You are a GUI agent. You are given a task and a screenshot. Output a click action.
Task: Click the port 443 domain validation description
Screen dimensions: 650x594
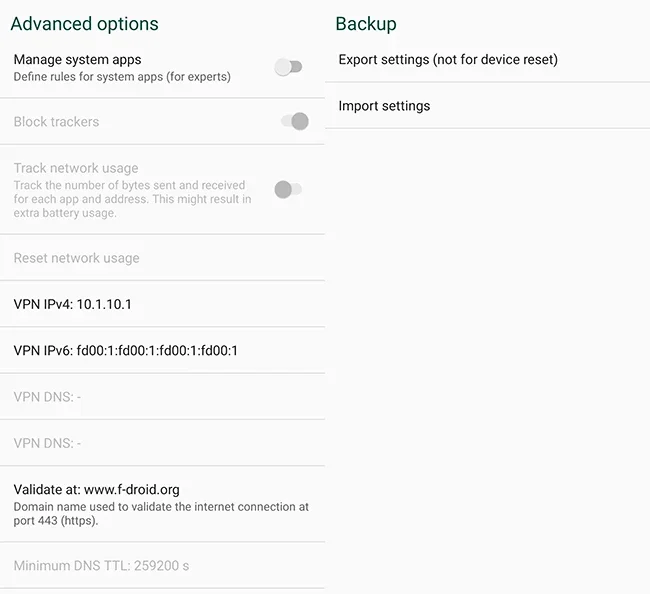tap(161, 514)
